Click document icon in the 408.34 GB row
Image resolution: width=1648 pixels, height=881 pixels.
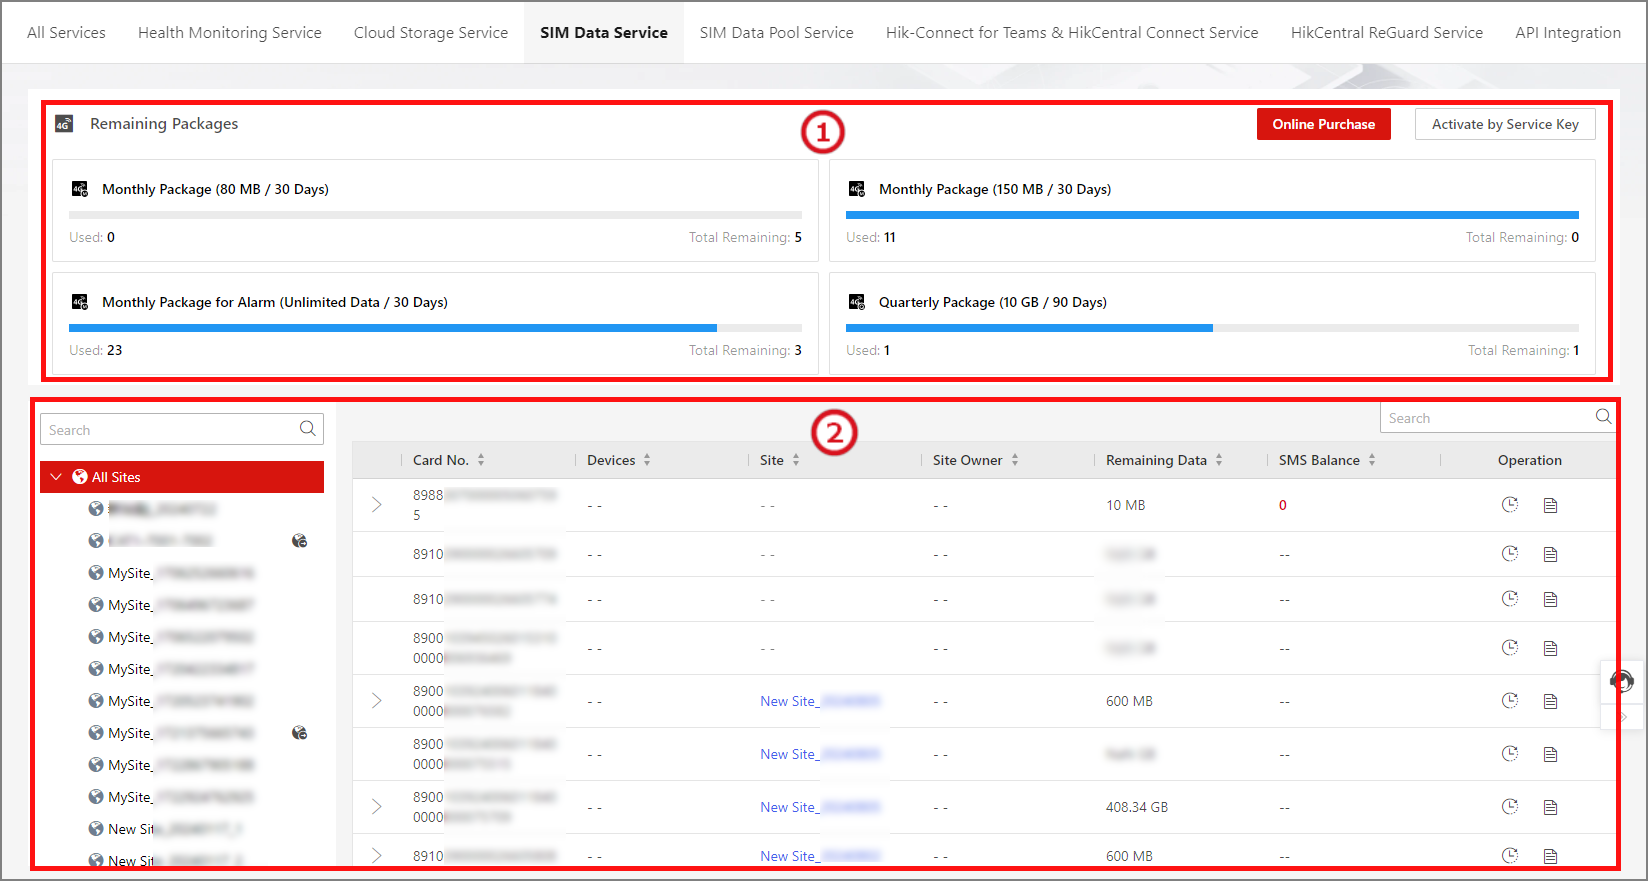point(1550,807)
